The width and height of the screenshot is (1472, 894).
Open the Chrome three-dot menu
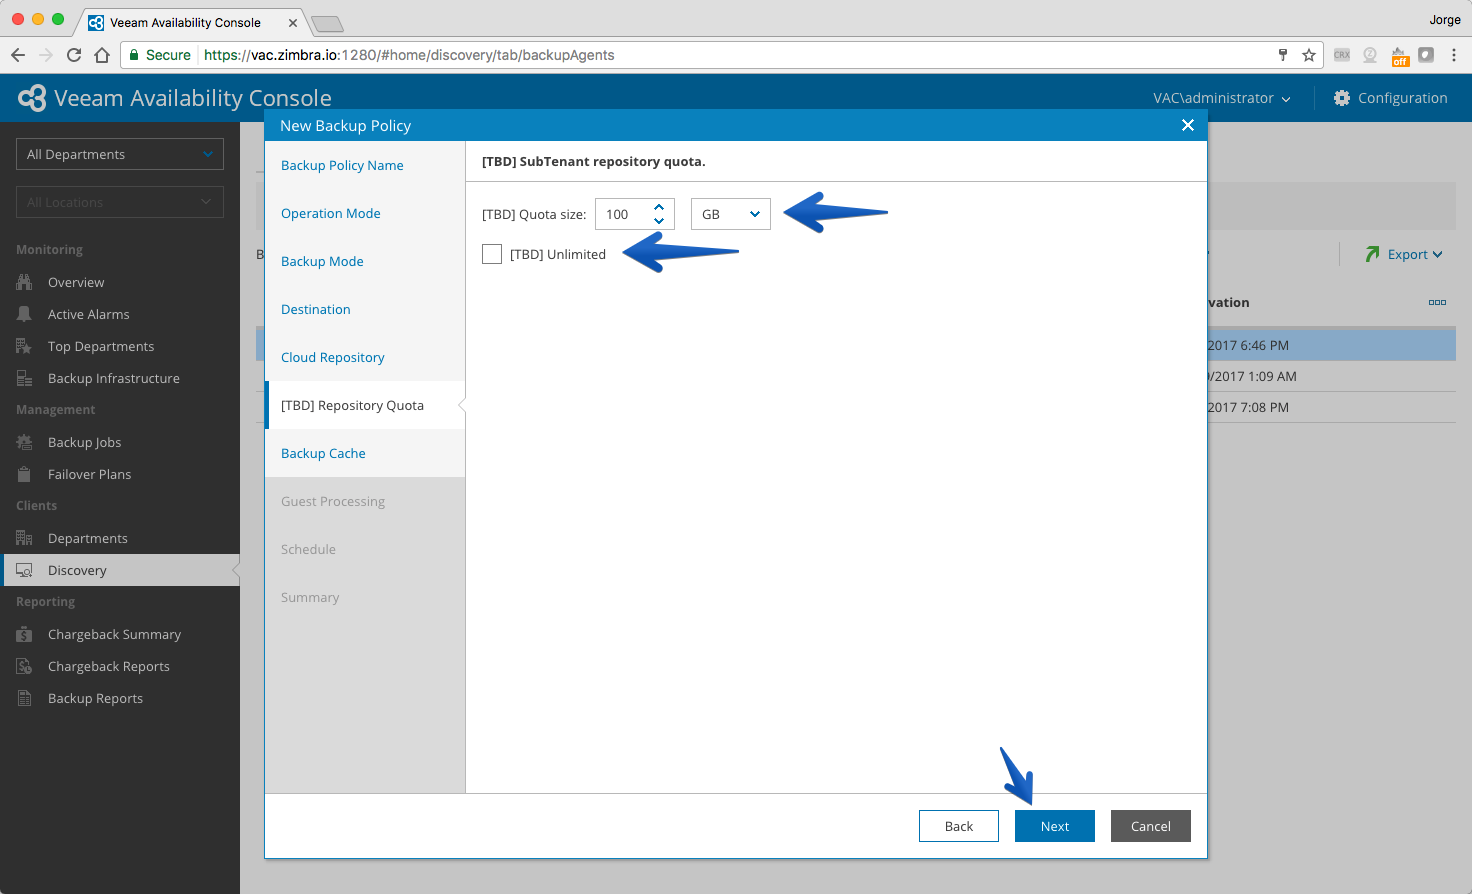coord(1454,55)
